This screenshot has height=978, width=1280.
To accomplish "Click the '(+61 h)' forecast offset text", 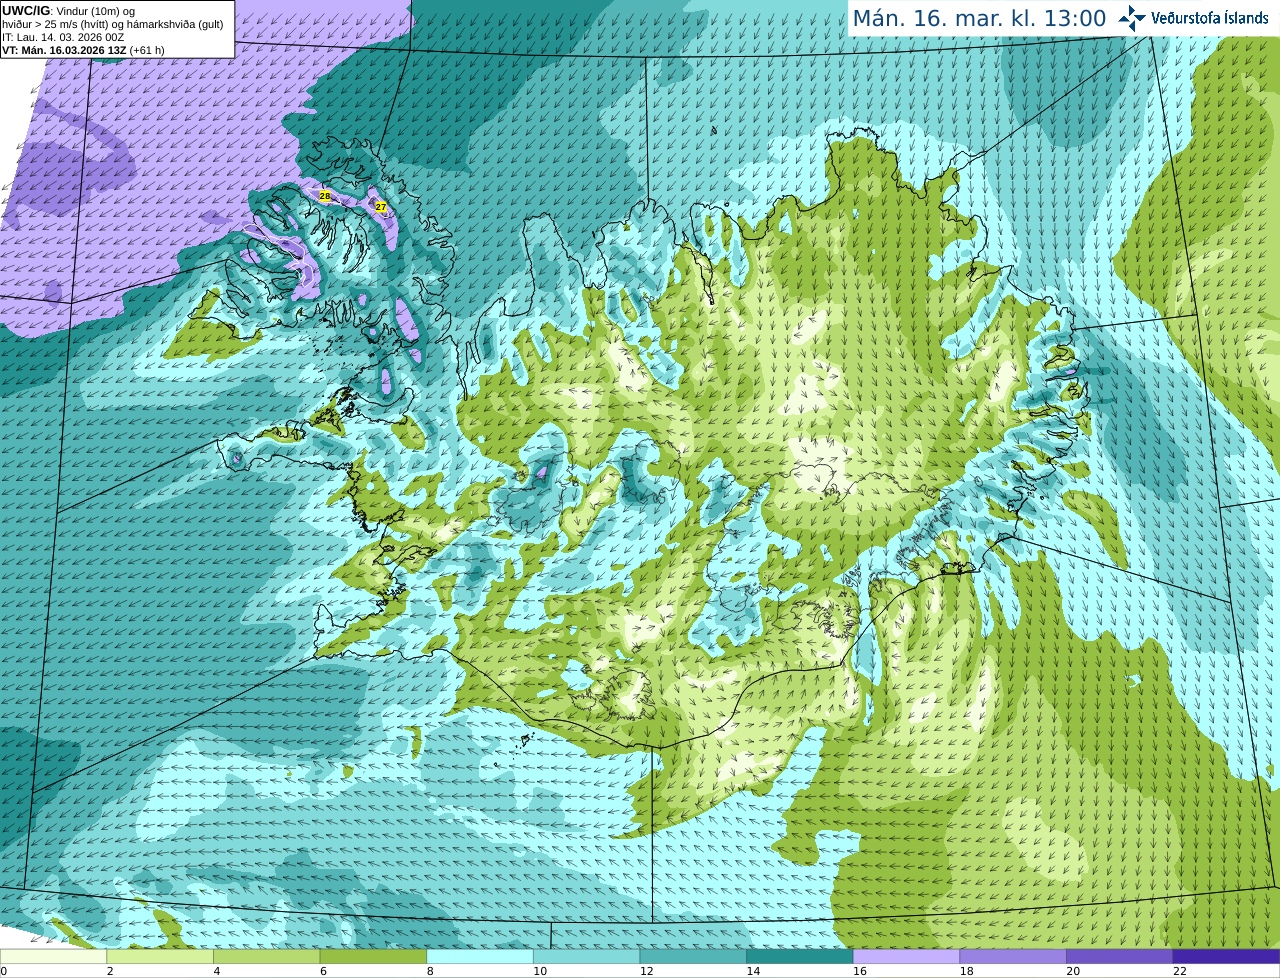I will [148, 50].
